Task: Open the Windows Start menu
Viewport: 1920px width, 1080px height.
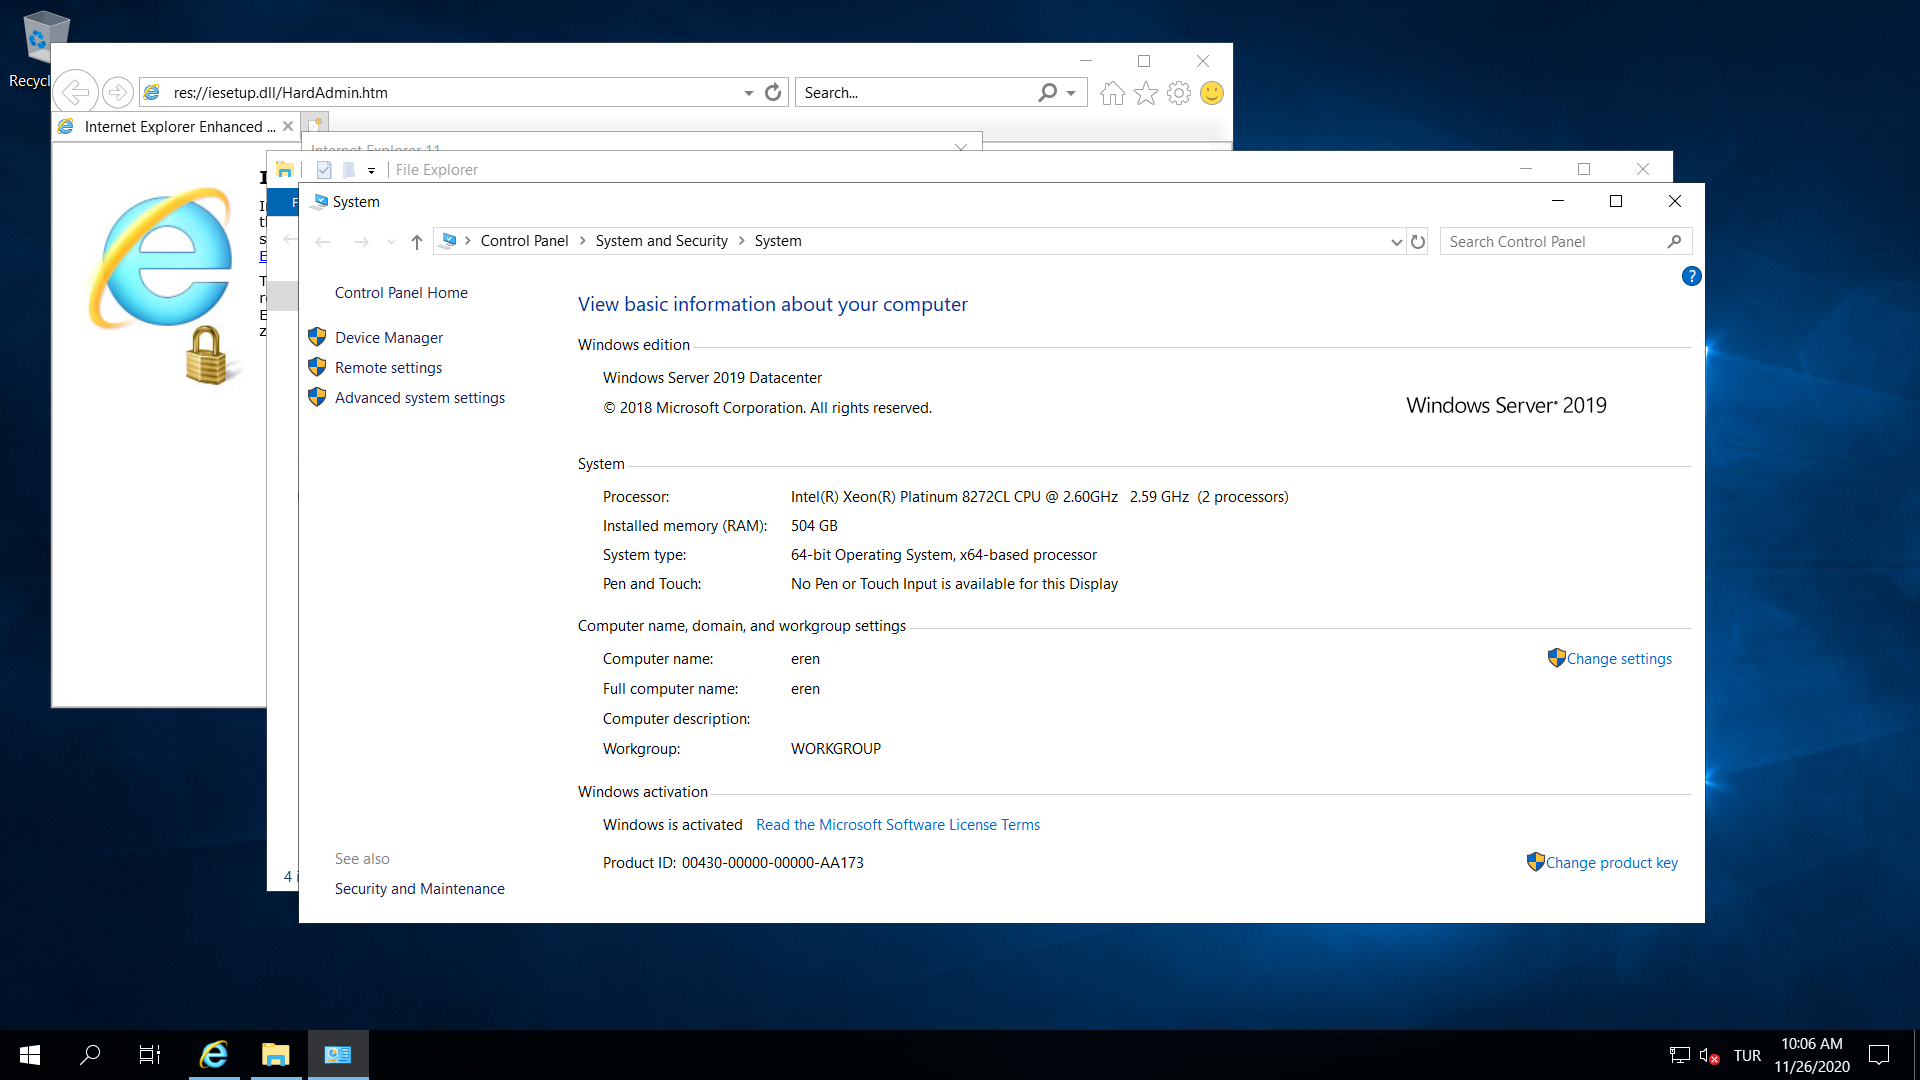Action: 30,1055
